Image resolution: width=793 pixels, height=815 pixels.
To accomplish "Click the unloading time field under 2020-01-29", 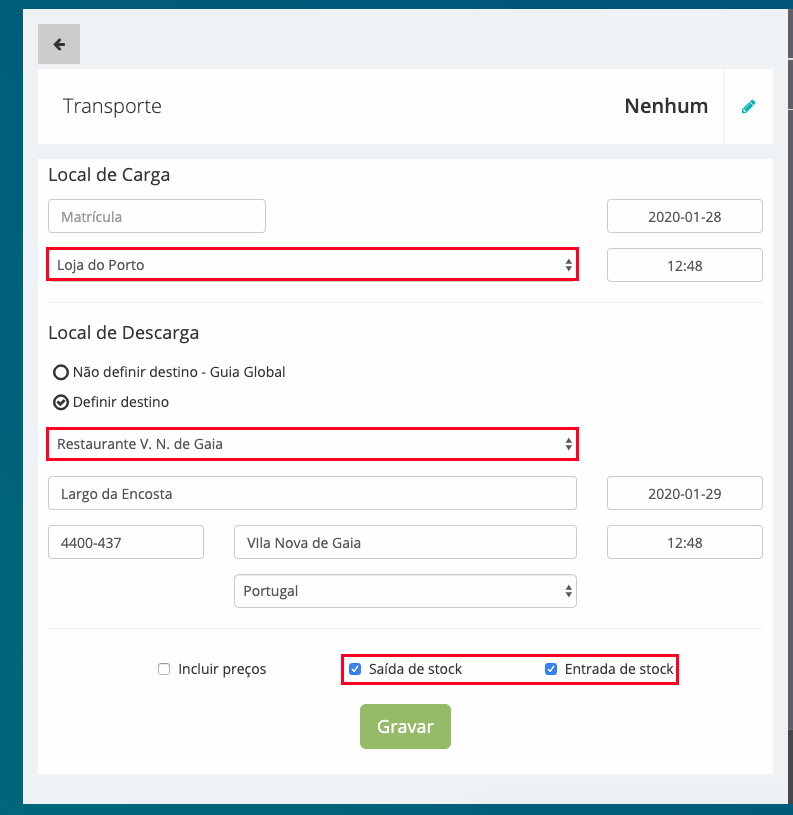I will (685, 542).
